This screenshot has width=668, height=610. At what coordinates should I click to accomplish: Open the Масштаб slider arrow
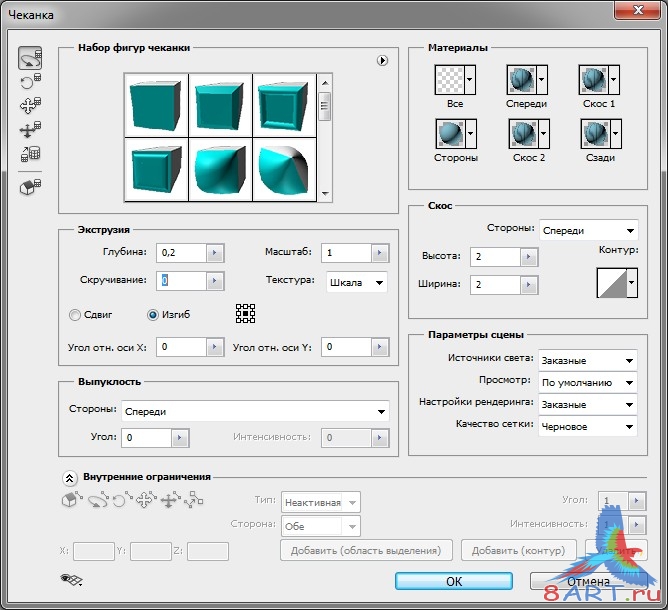point(380,253)
